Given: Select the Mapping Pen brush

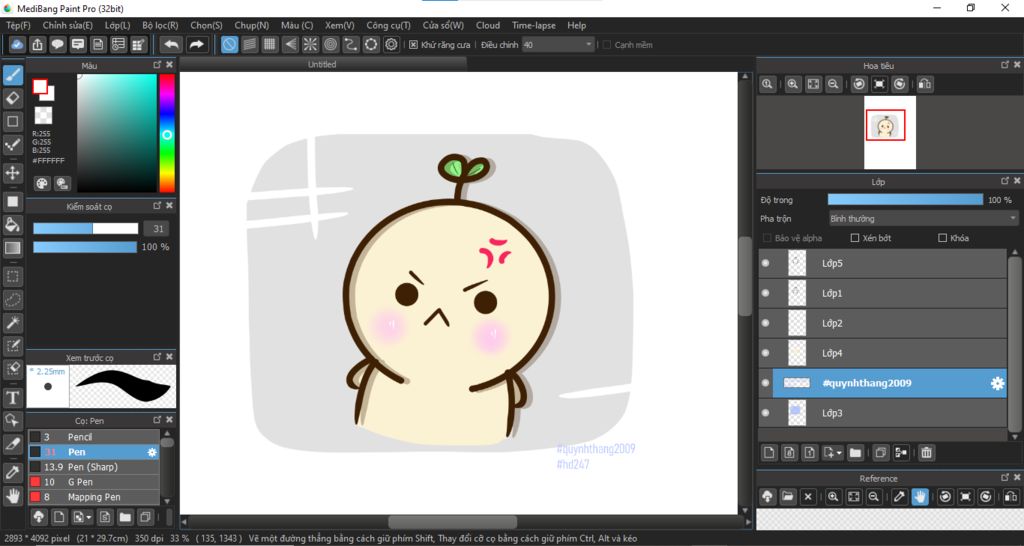Looking at the screenshot, I should (x=93, y=497).
